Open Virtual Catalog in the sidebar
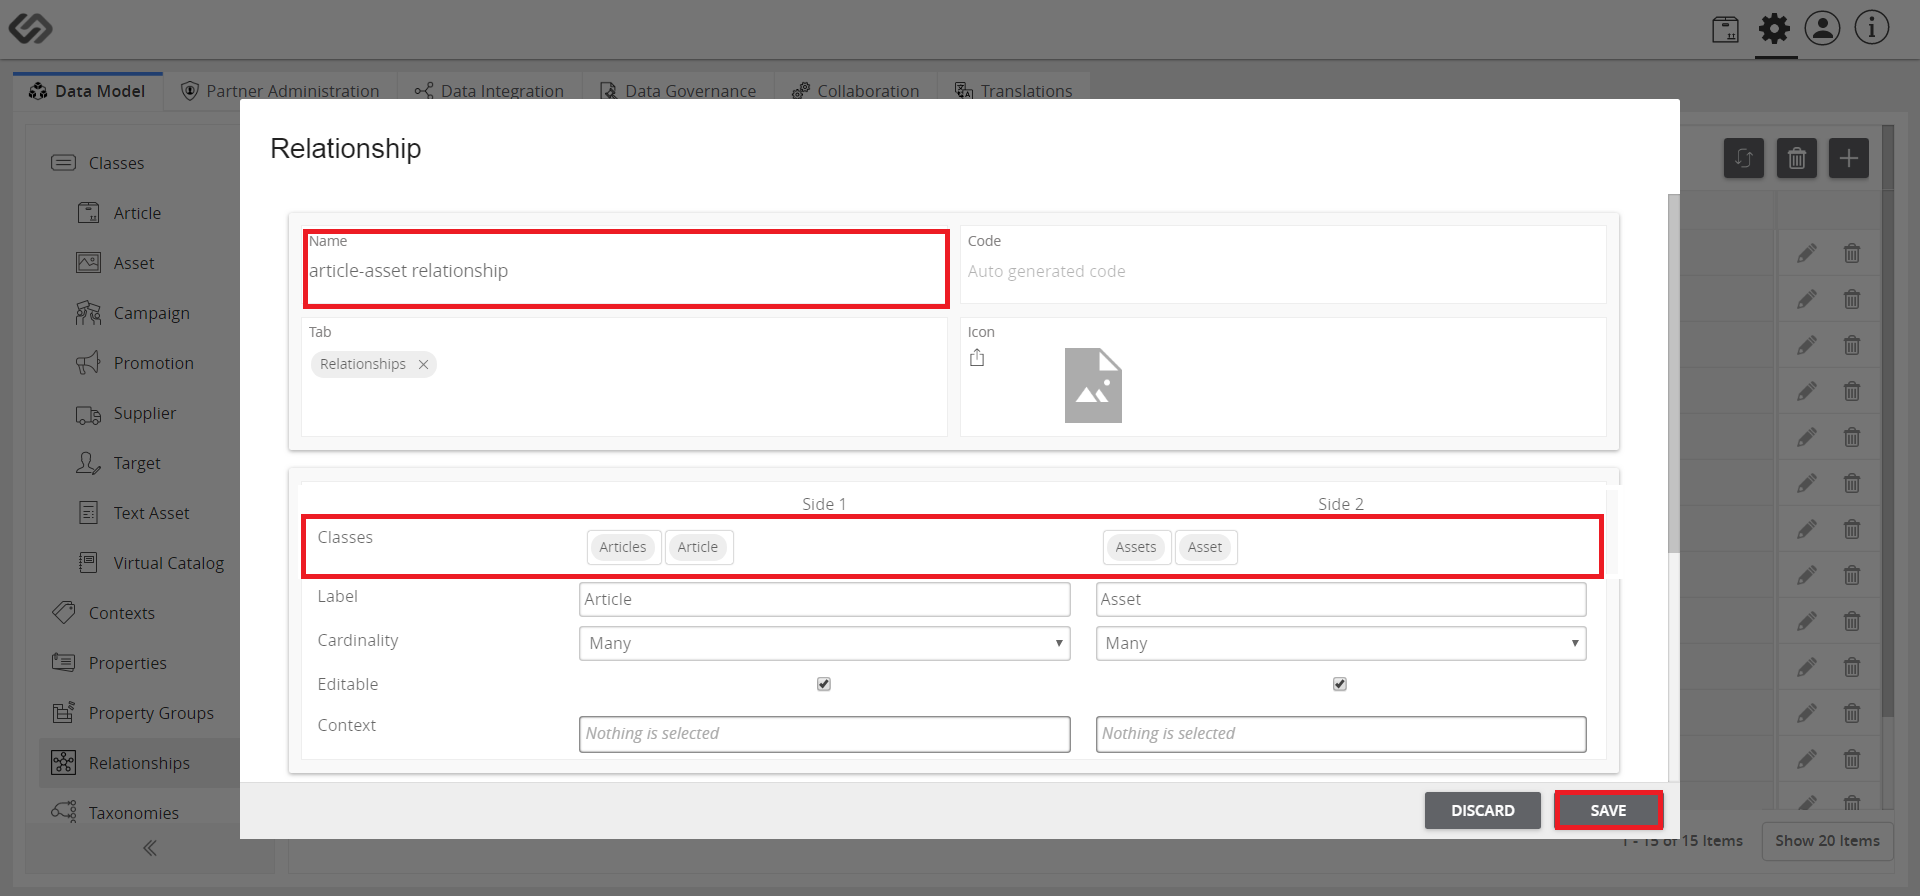Viewport: 1920px width, 896px height. coord(168,563)
